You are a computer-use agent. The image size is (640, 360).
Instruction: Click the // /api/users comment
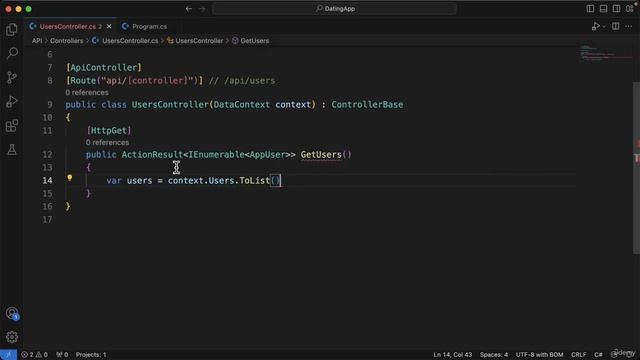(242, 81)
